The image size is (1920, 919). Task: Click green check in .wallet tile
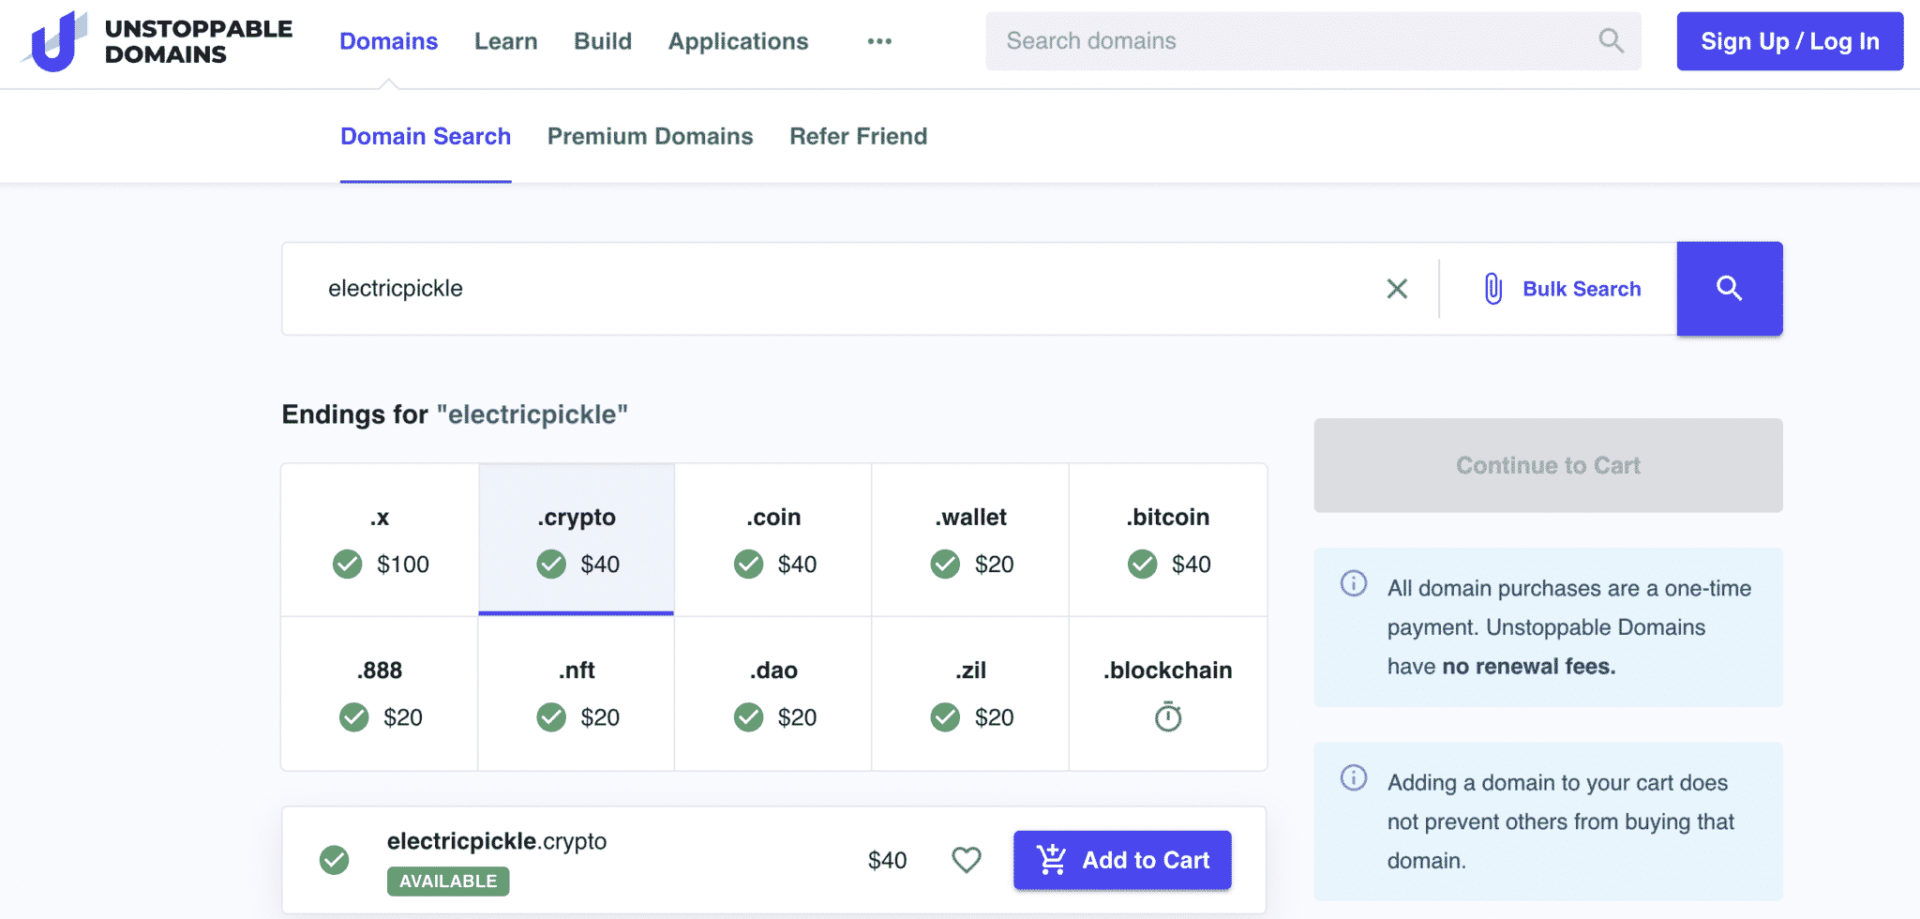tap(945, 564)
